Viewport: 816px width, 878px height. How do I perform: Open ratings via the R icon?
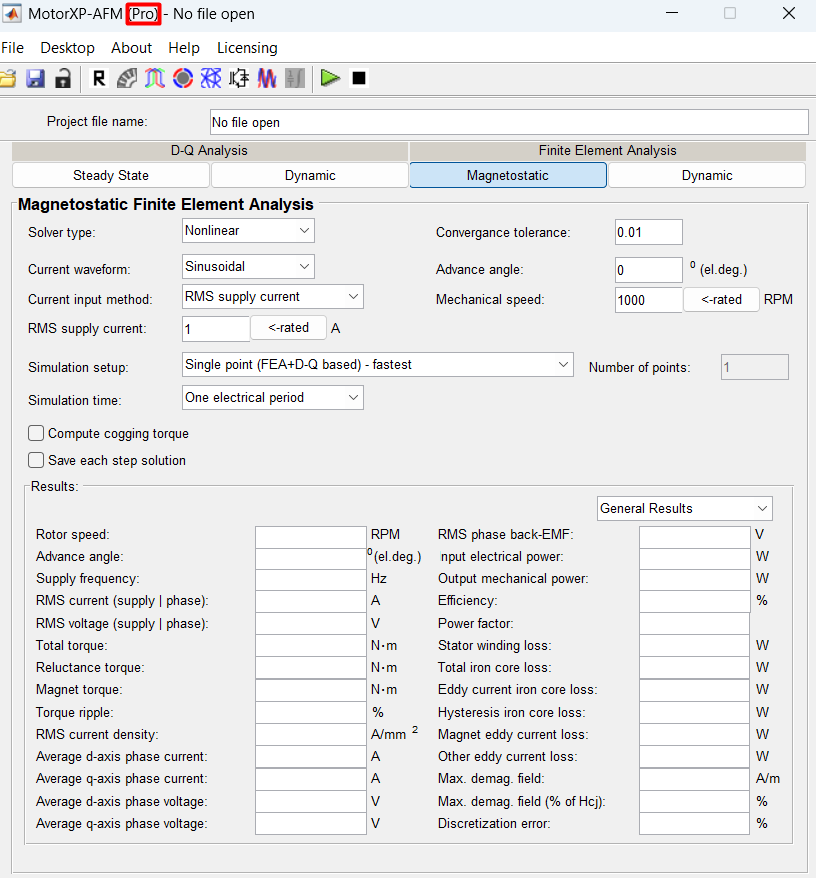coord(99,78)
